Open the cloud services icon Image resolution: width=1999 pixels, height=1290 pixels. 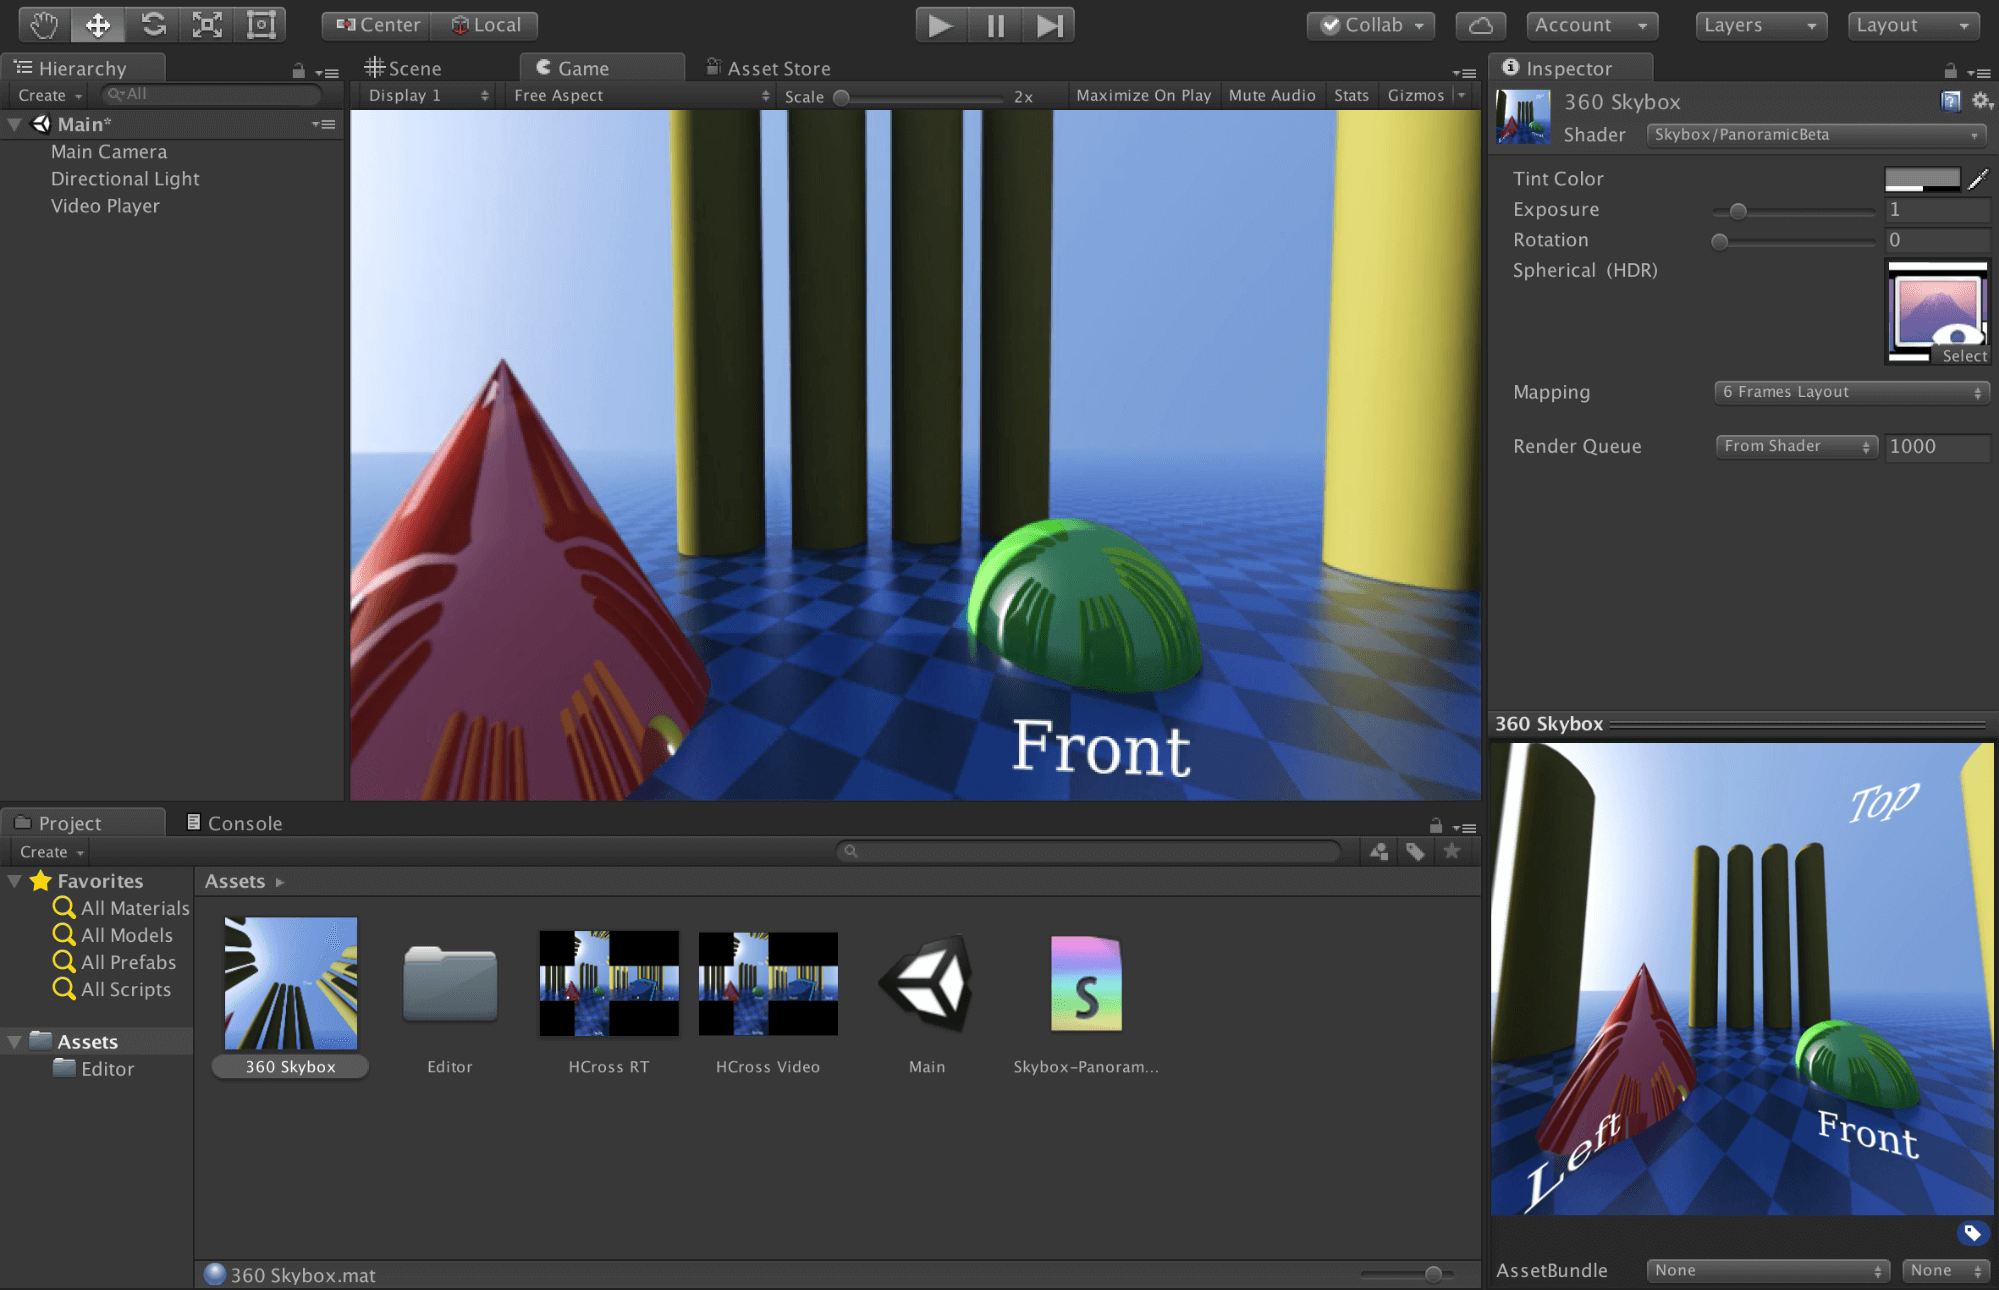(x=1481, y=25)
